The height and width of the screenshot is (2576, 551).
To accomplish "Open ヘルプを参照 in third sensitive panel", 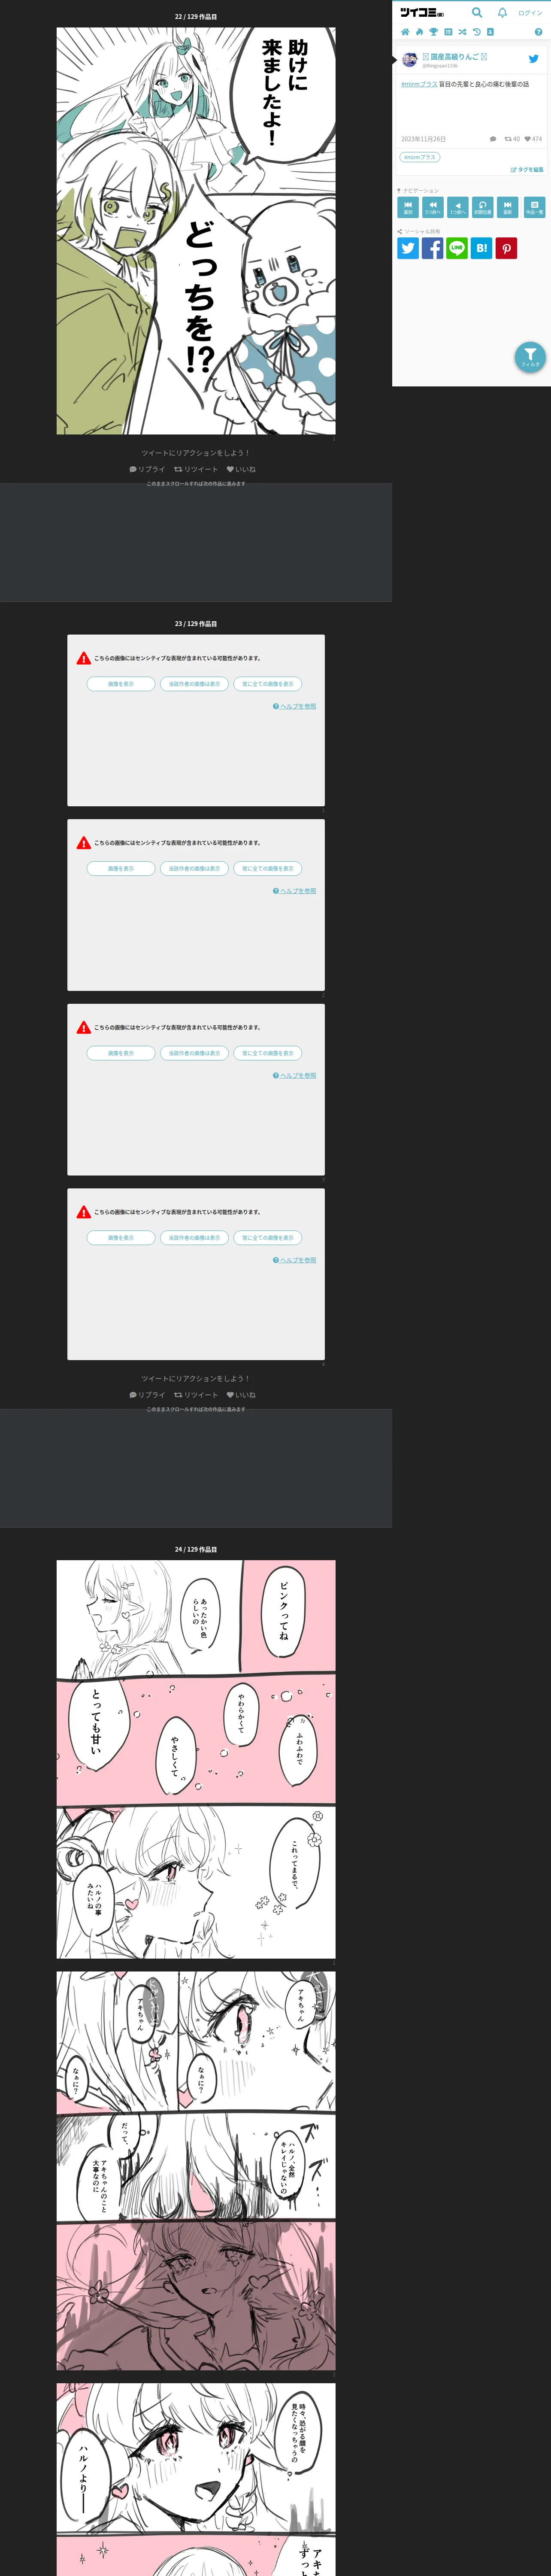I will click(295, 1075).
